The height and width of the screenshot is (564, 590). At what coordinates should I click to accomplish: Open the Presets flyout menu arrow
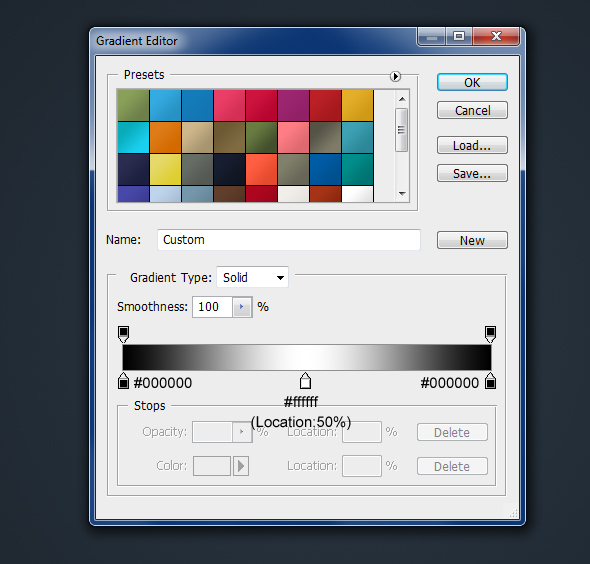(x=395, y=76)
